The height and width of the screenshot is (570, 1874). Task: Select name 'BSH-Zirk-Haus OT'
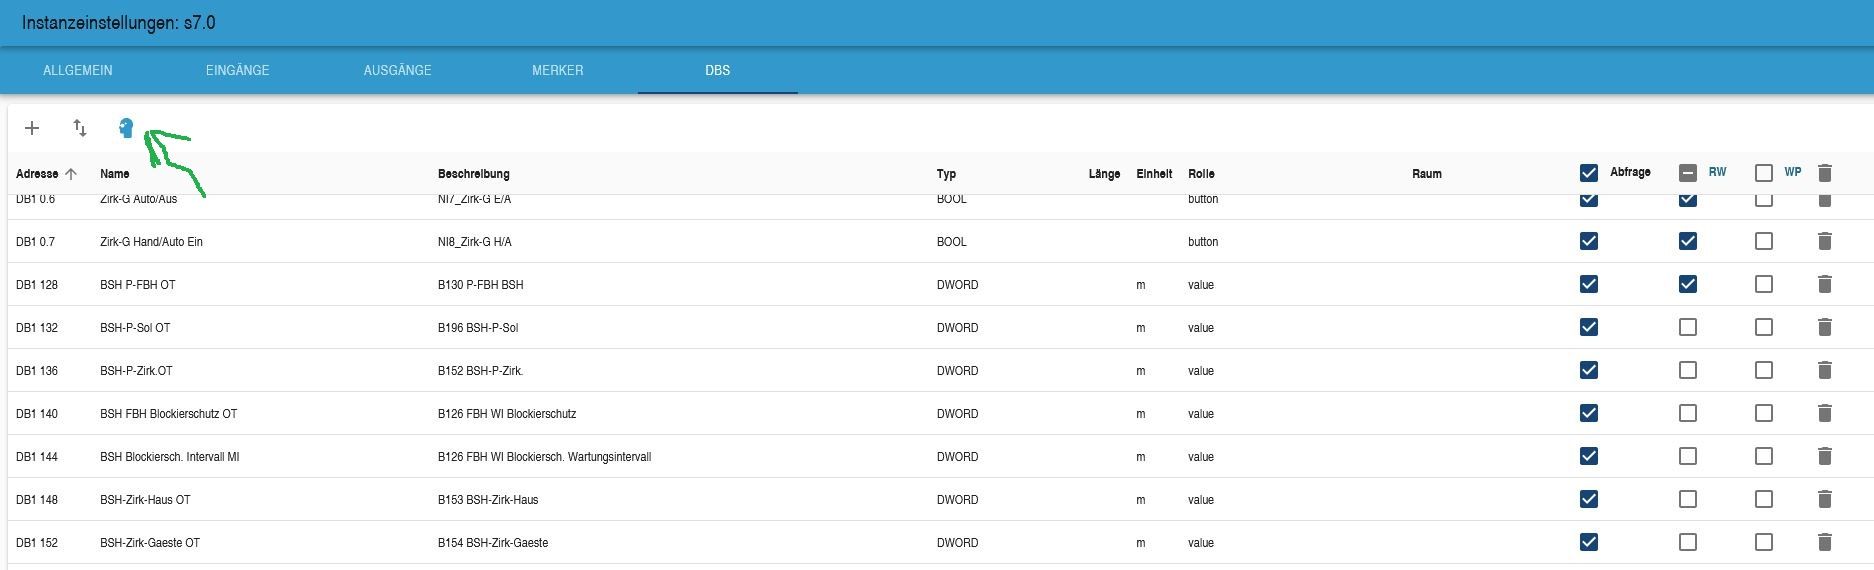[145, 500]
